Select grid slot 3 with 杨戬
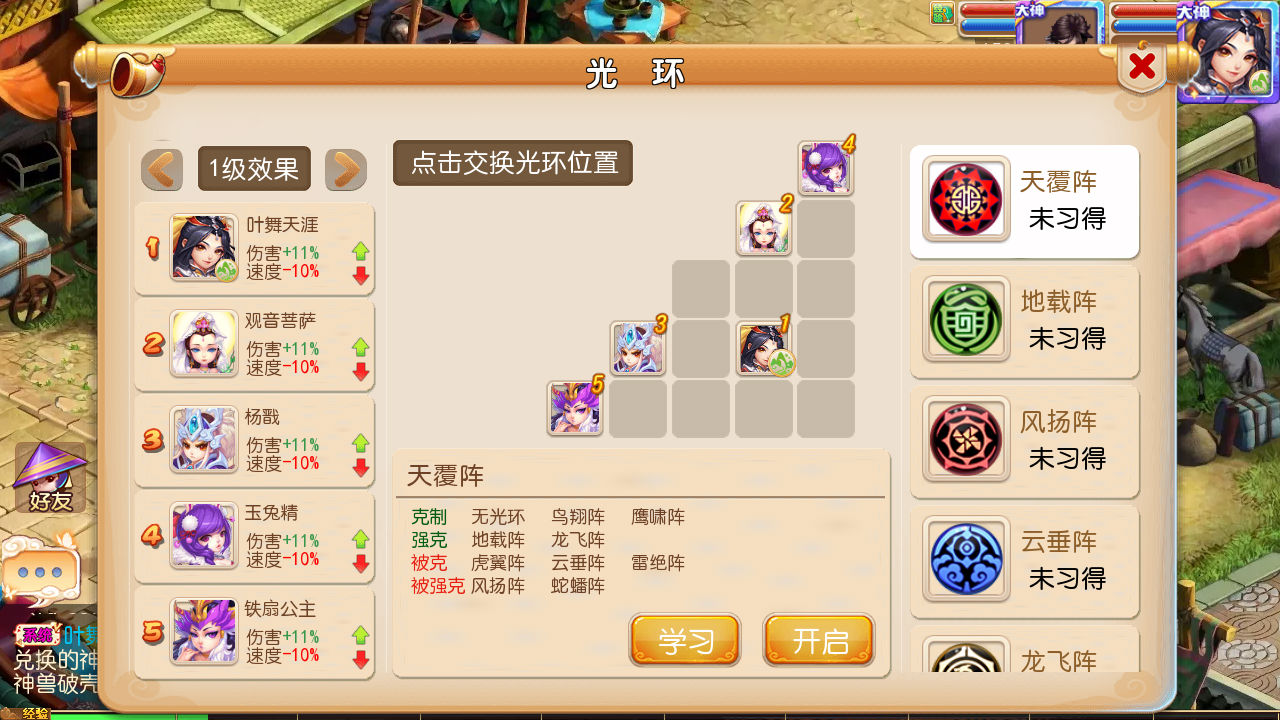 pos(638,348)
